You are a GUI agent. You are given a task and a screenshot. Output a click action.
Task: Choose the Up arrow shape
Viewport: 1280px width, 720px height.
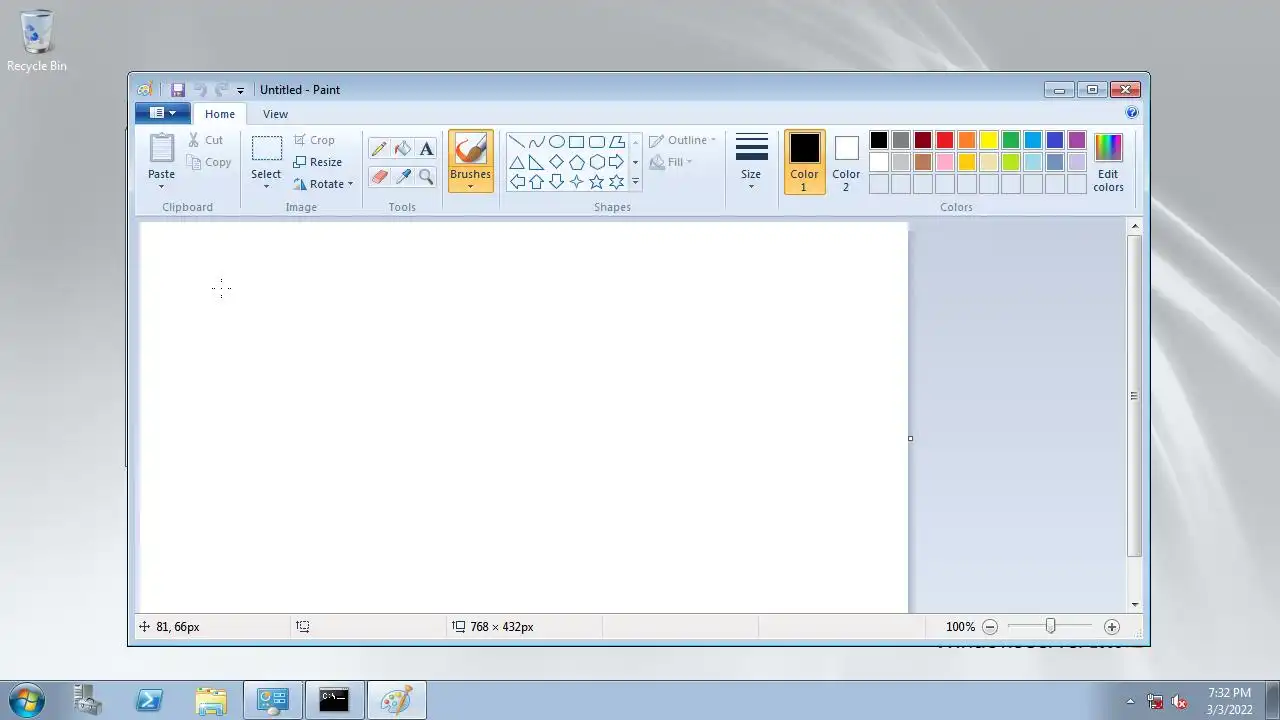537,182
